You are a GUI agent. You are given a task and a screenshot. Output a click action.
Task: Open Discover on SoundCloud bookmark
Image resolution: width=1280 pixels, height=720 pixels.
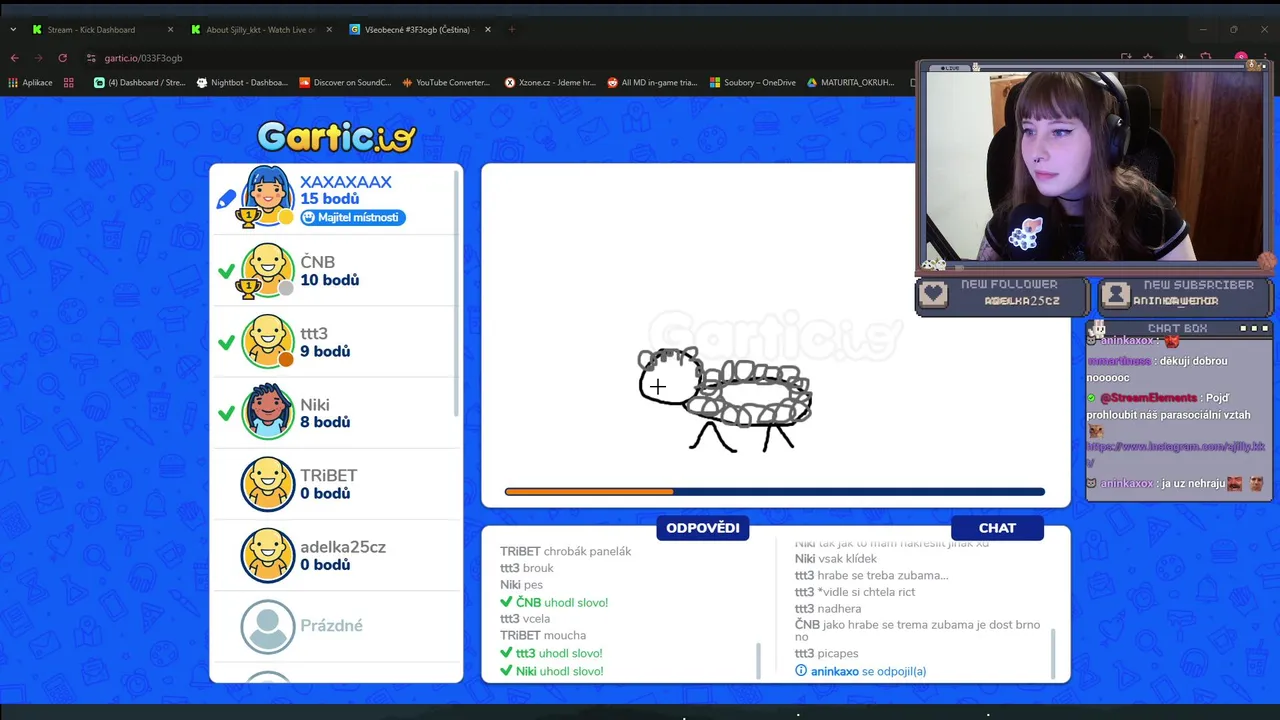pyautogui.click(x=346, y=83)
